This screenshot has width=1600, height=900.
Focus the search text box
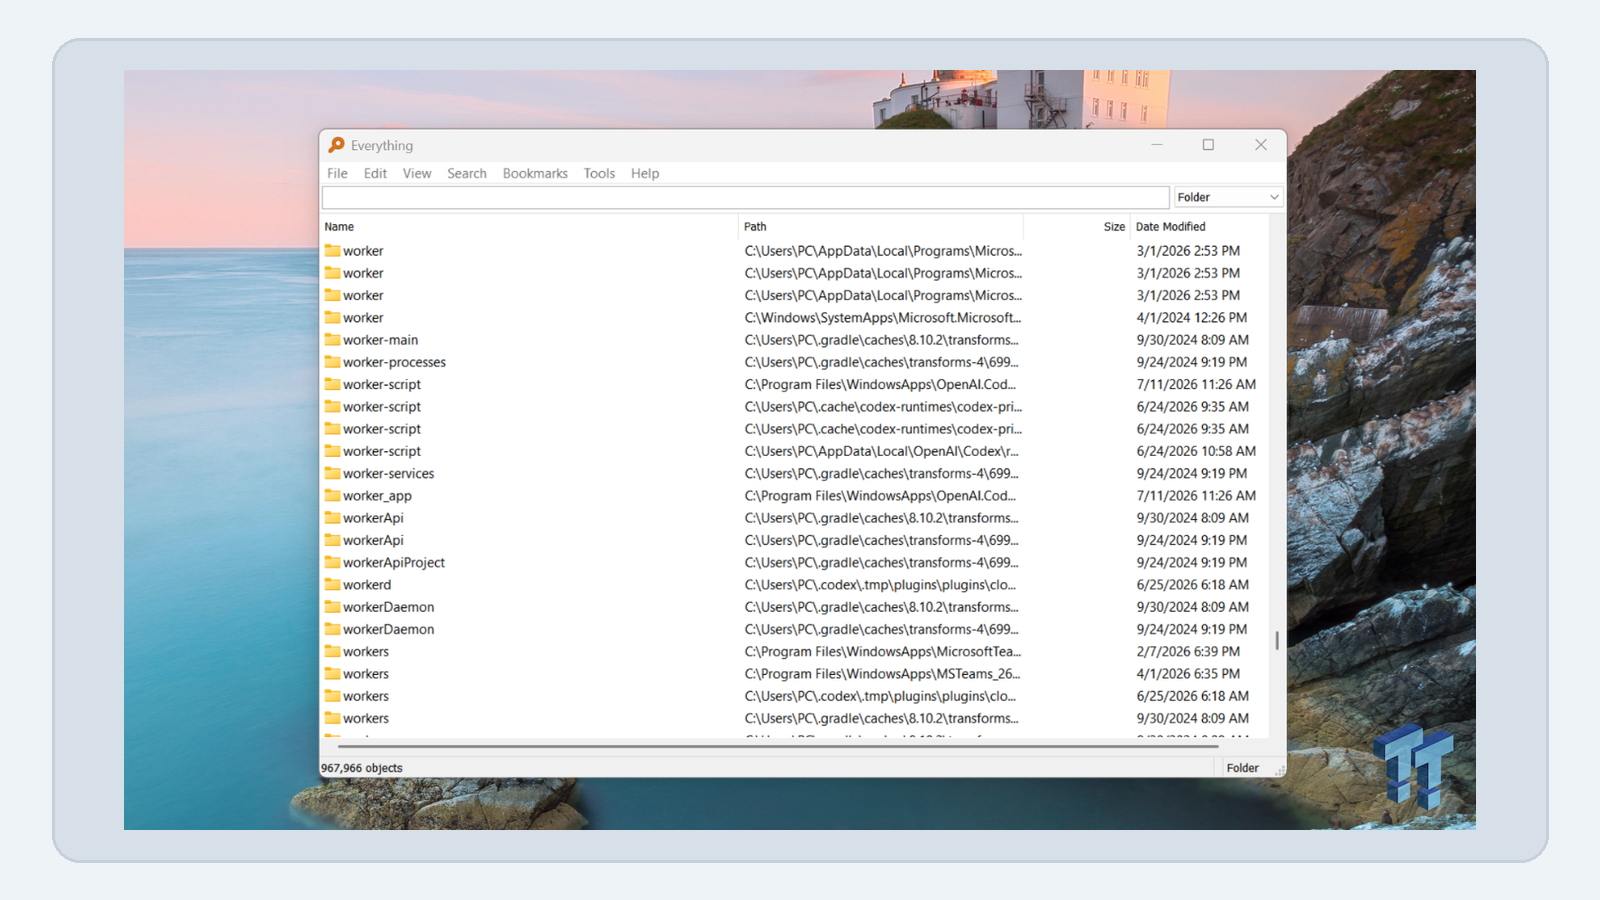tap(745, 197)
